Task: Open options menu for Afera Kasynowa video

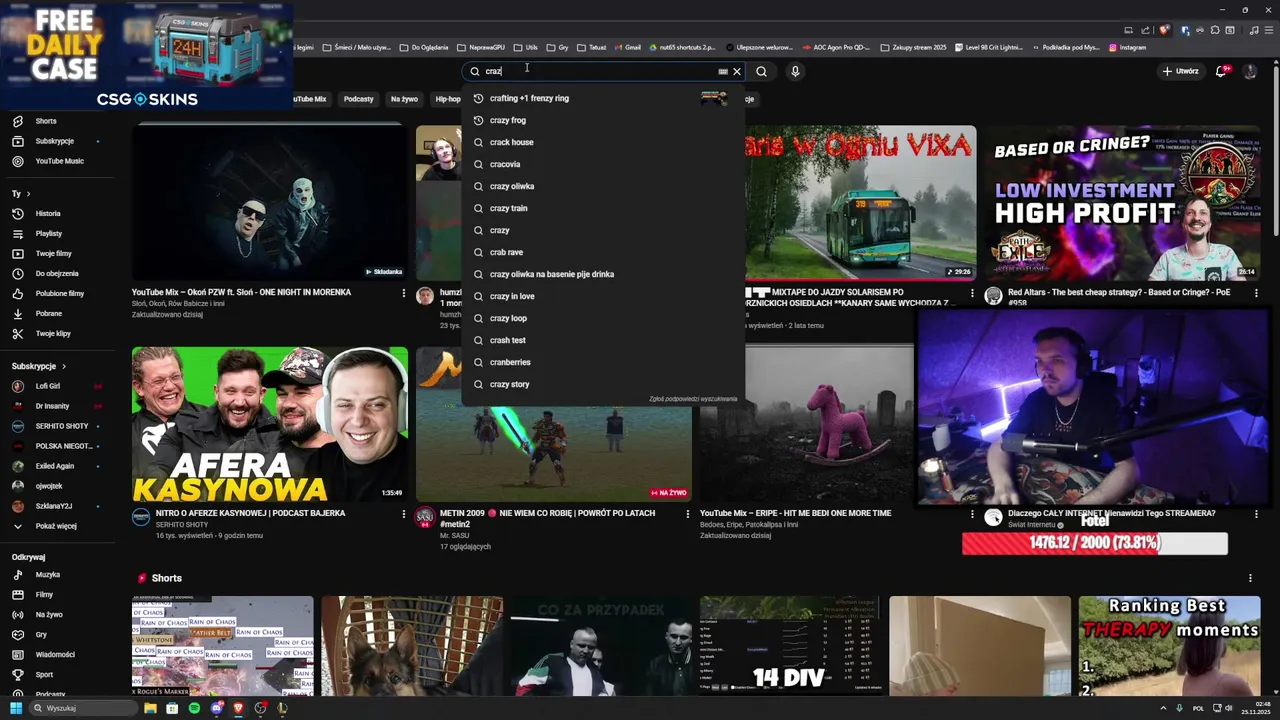Action: (x=404, y=514)
